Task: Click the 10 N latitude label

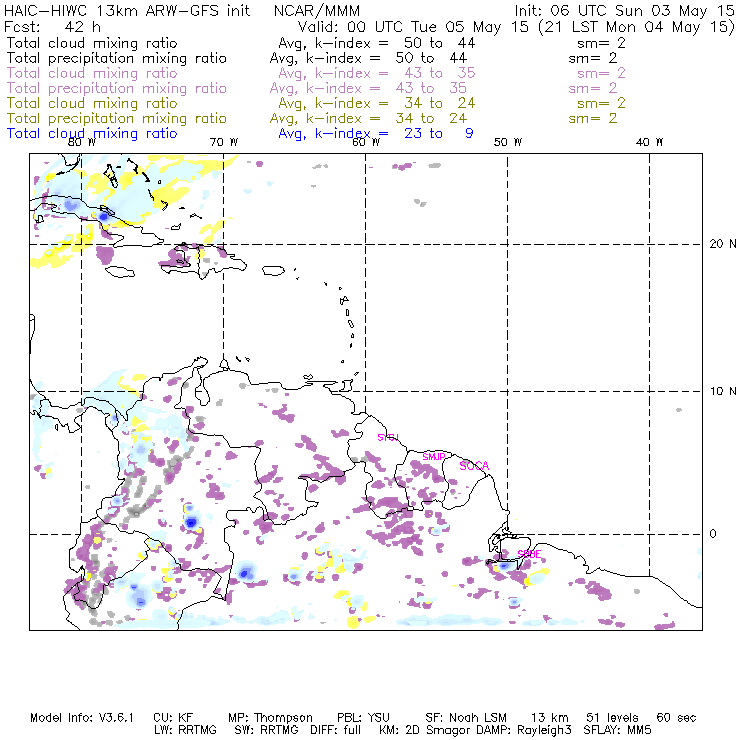Action: 723,391
